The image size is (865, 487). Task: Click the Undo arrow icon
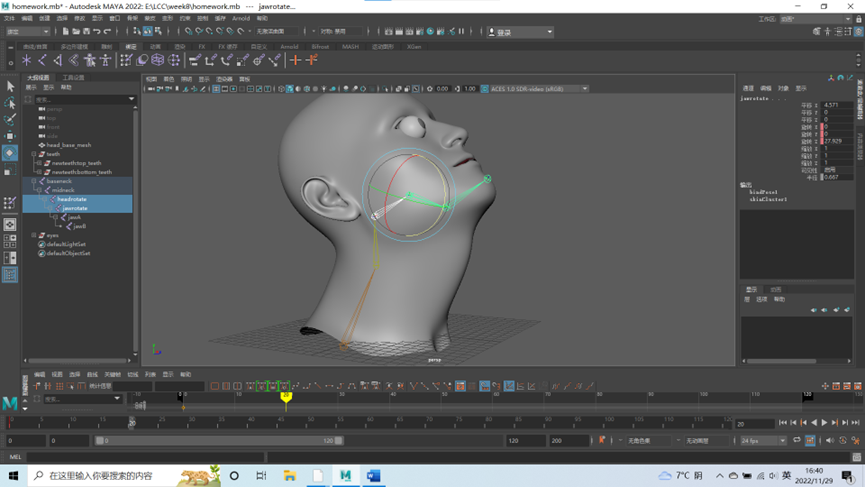pos(97,31)
